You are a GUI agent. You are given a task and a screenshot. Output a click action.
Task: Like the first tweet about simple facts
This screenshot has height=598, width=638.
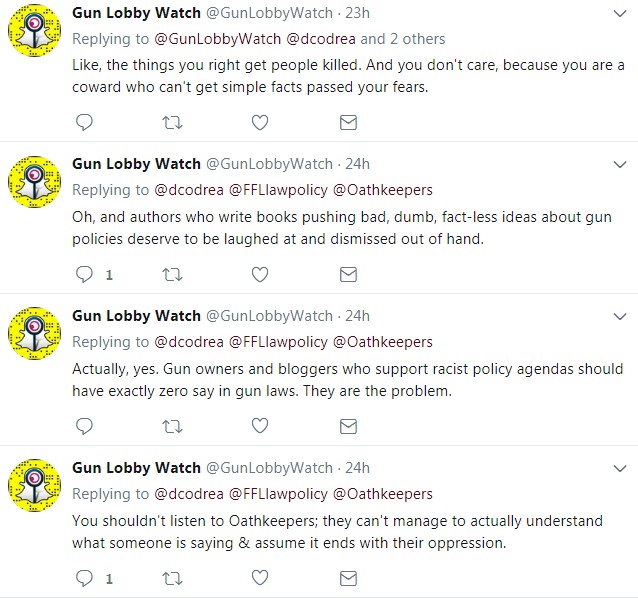click(260, 122)
